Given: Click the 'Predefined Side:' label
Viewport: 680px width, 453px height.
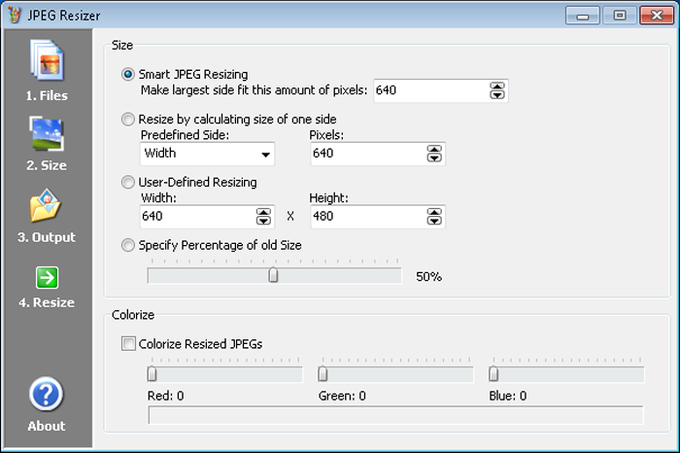Looking at the screenshot, I should pyautogui.click(x=185, y=135).
